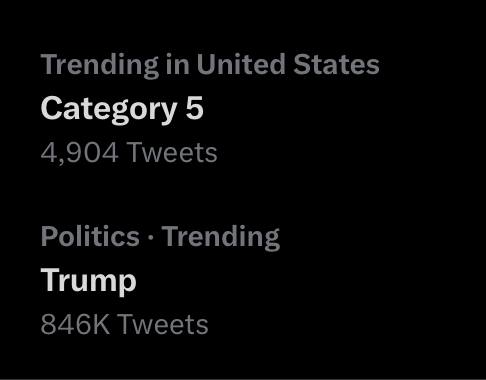The width and height of the screenshot is (486, 380).
Task: Select the 4,904 Tweets count
Action: click(129, 153)
